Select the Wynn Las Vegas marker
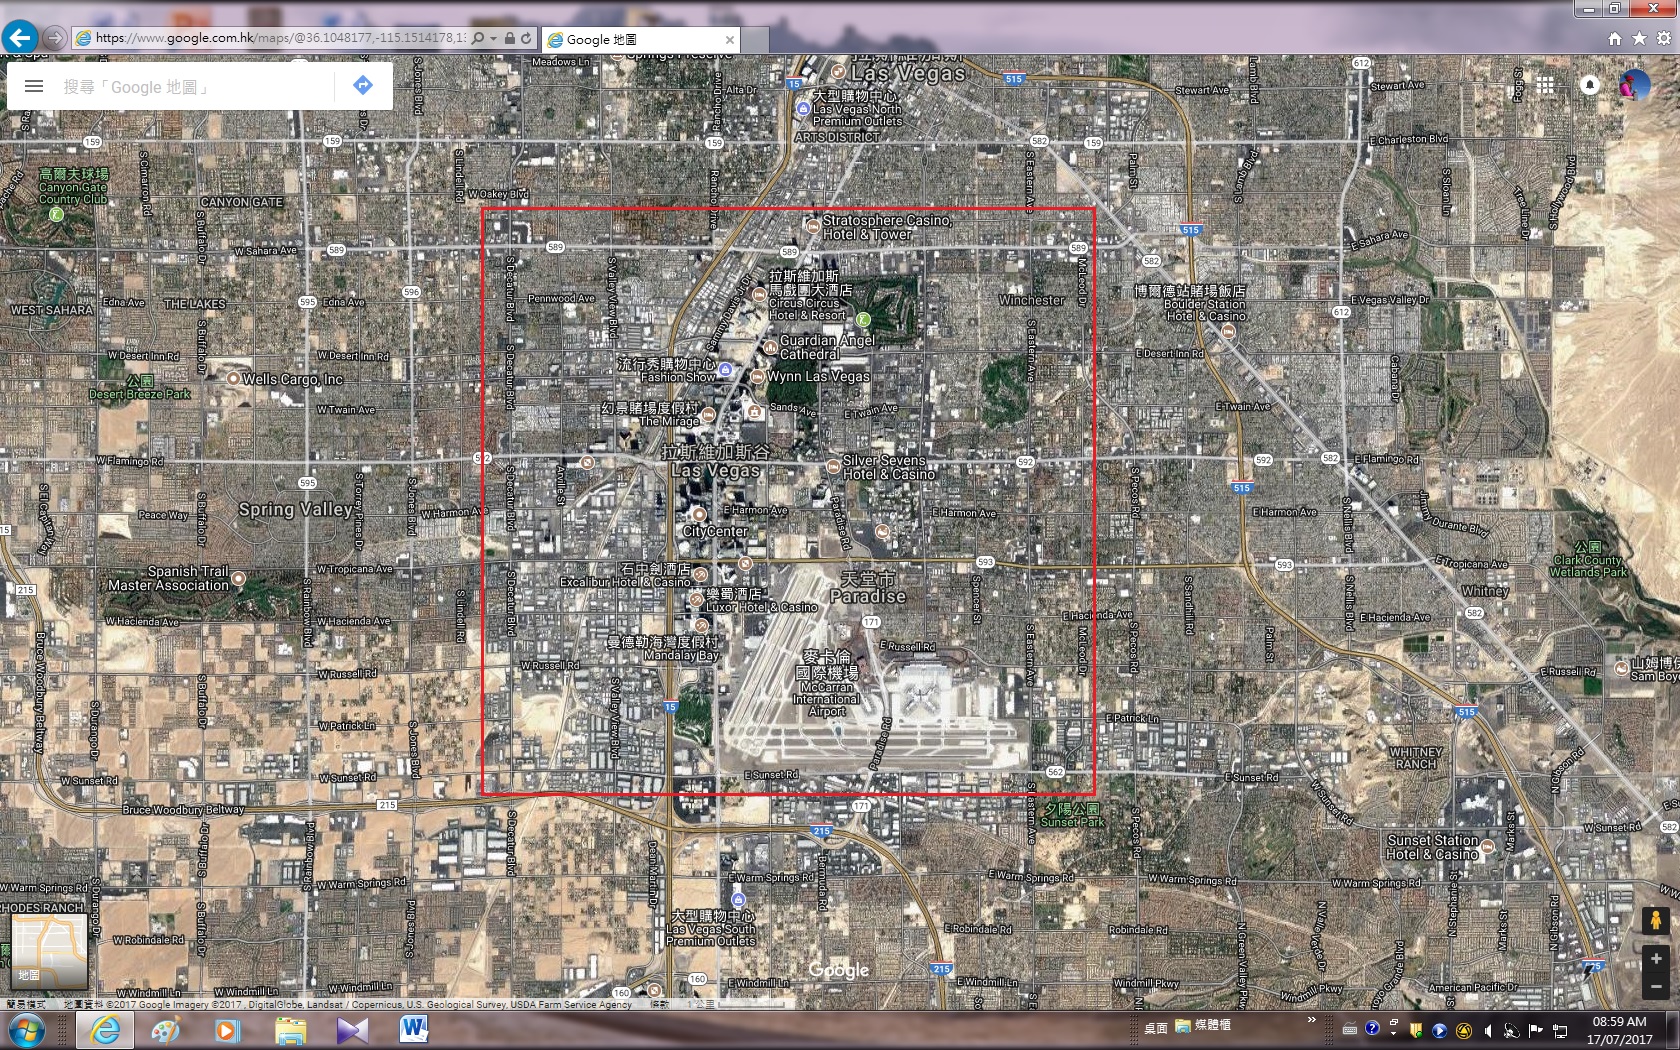Viewport: 1680px width, 1050px height. 757,377
